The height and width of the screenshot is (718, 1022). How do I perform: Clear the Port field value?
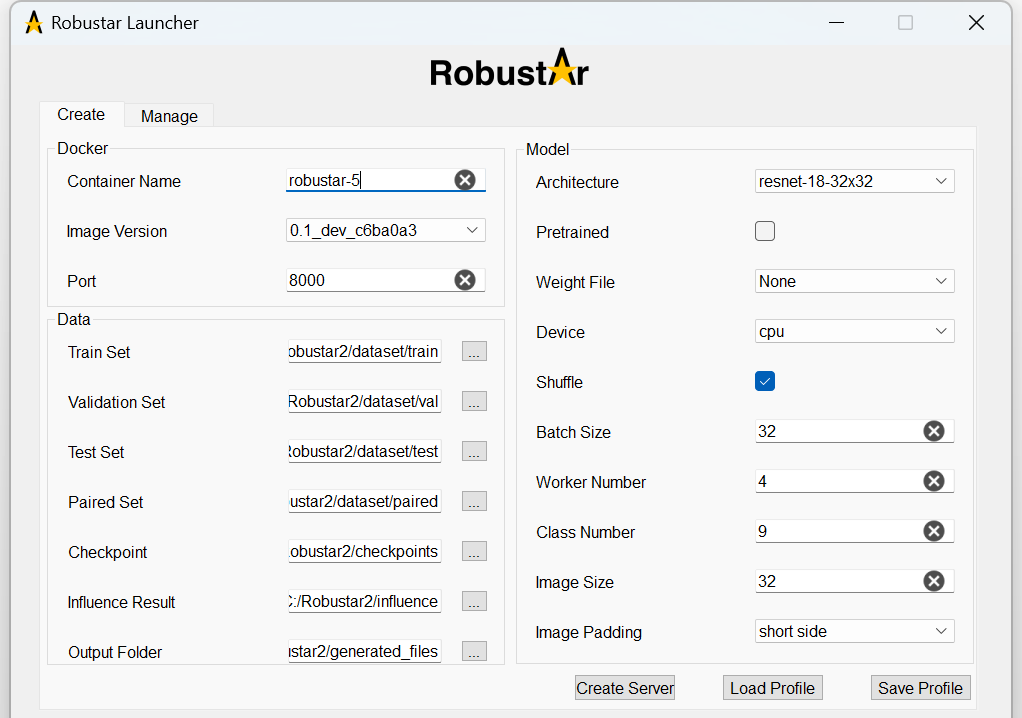[465, 280]
